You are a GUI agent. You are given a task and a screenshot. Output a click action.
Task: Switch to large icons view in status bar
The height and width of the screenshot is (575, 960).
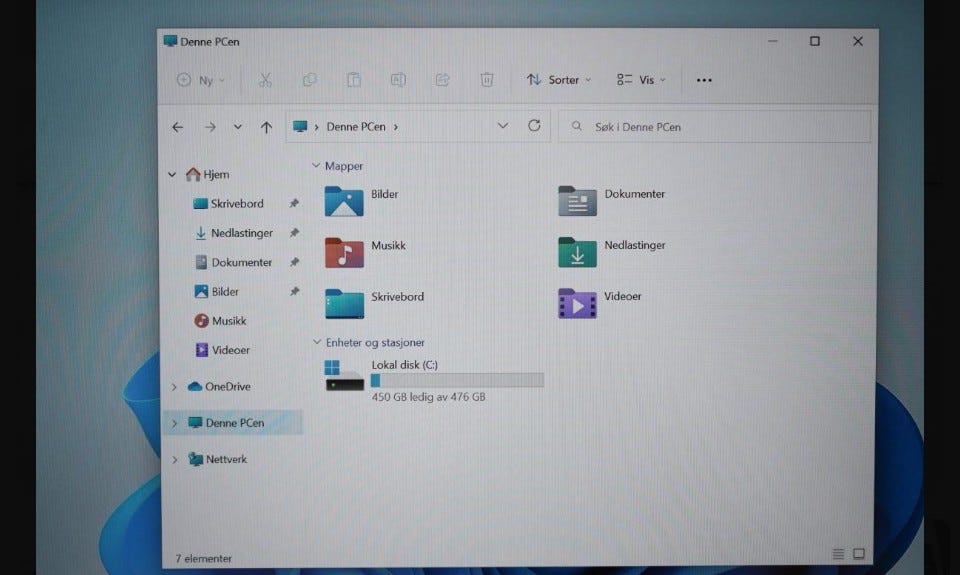tap(859, 554)
